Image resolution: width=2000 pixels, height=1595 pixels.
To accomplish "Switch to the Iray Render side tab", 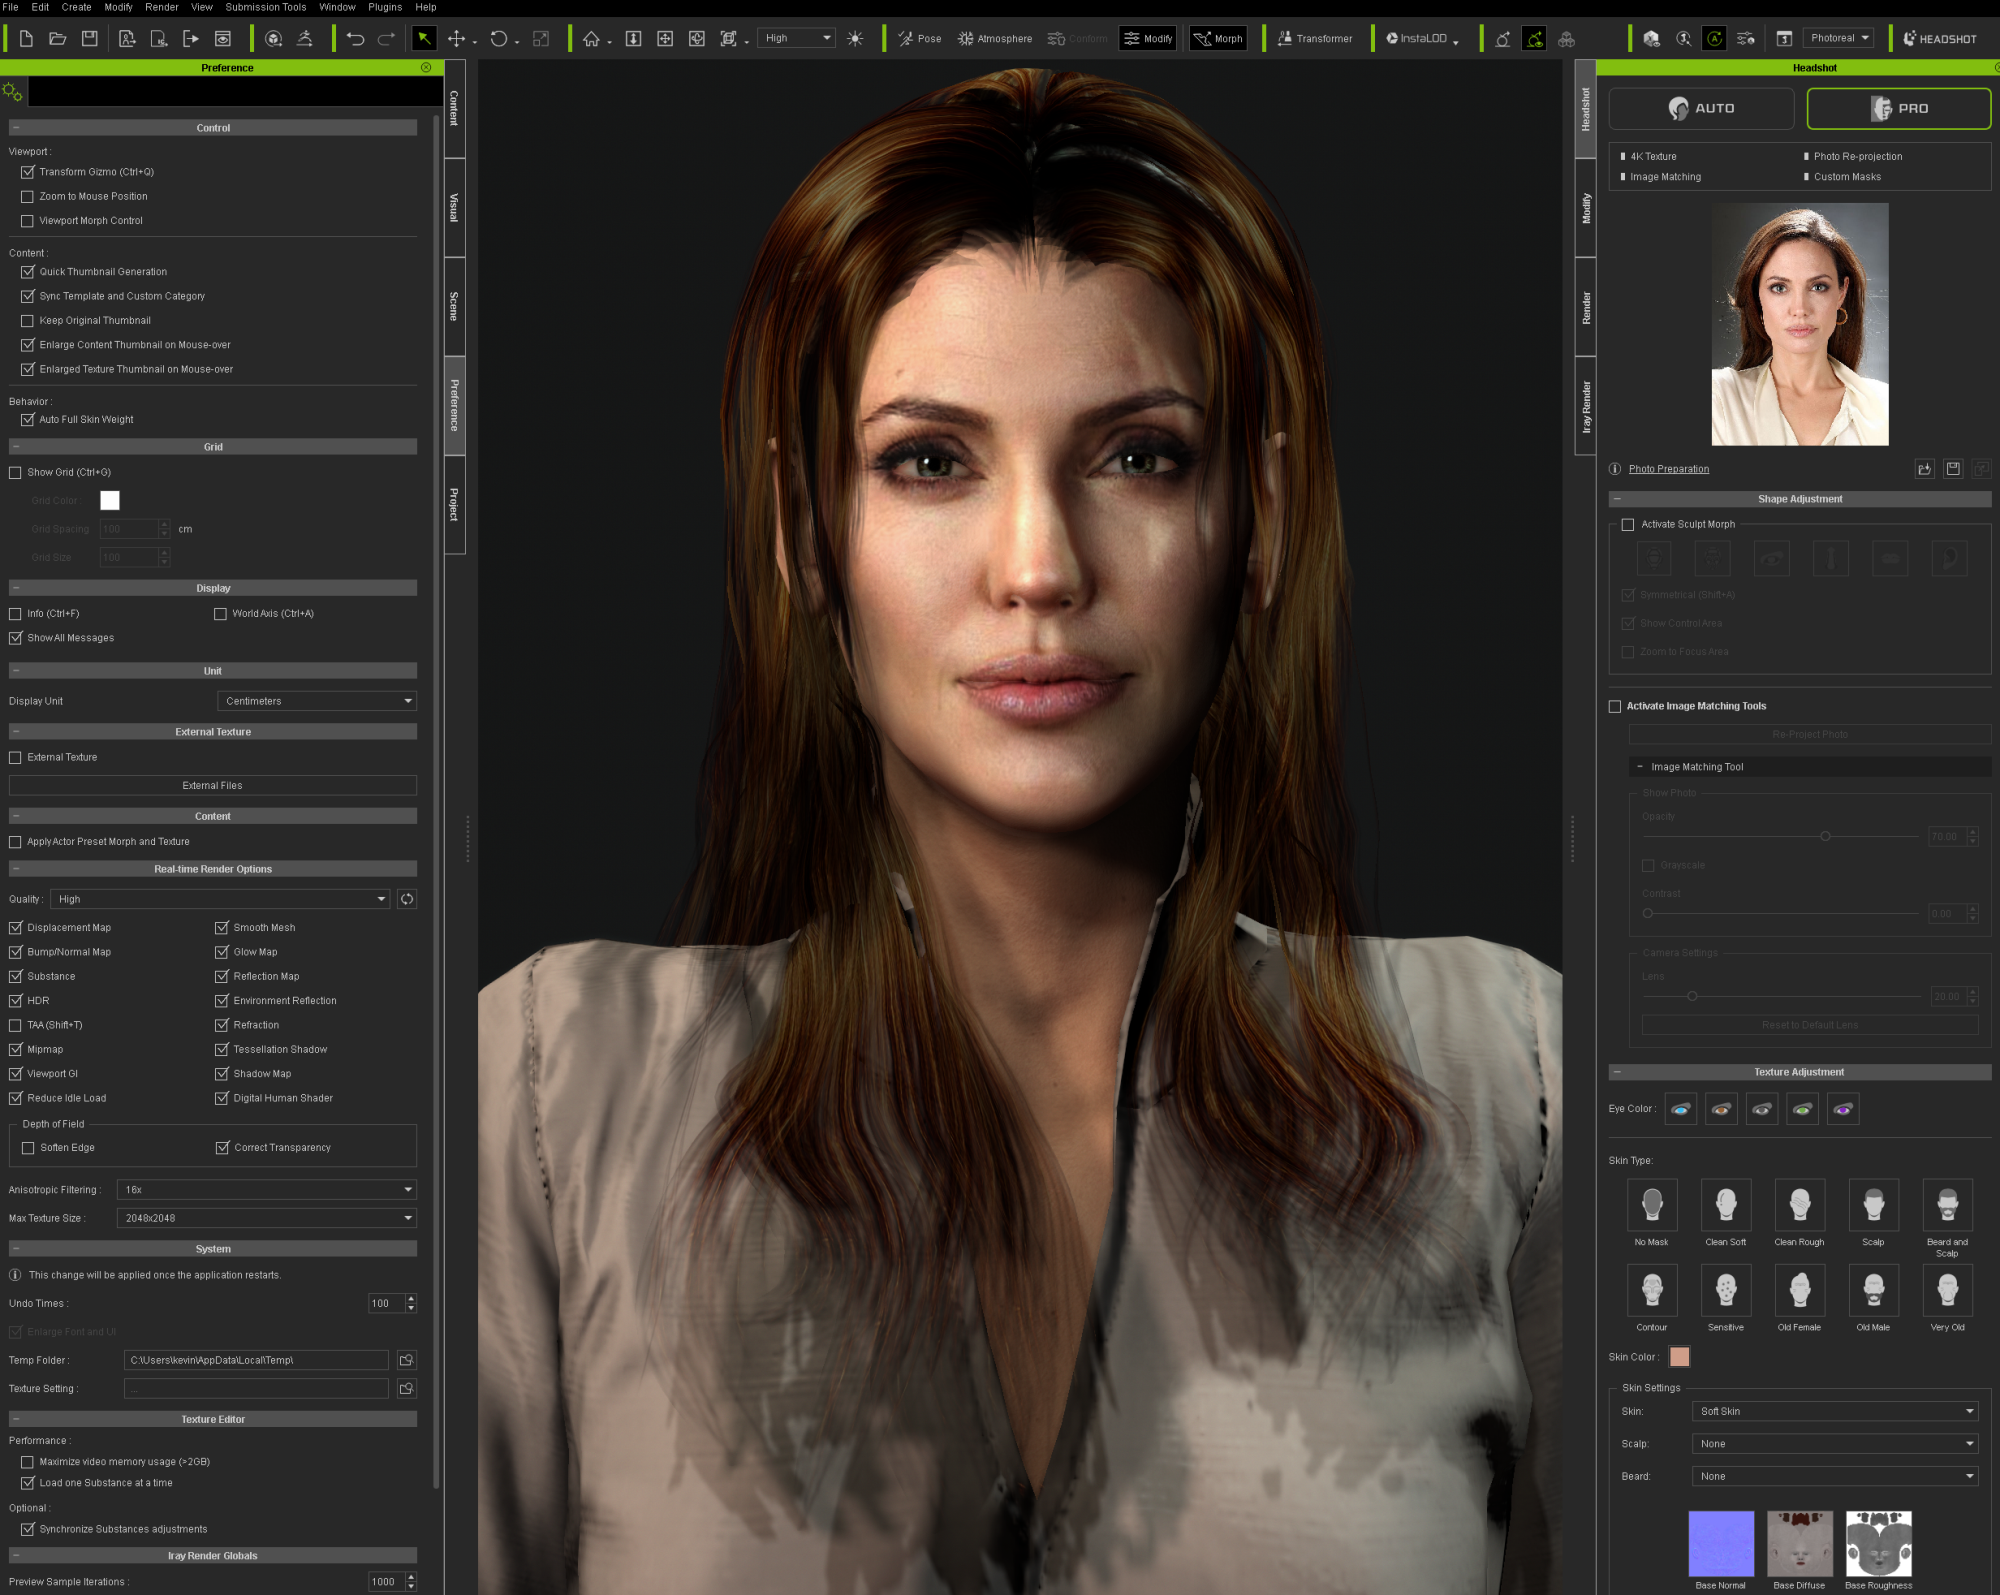I will (x=1586, y=406).
